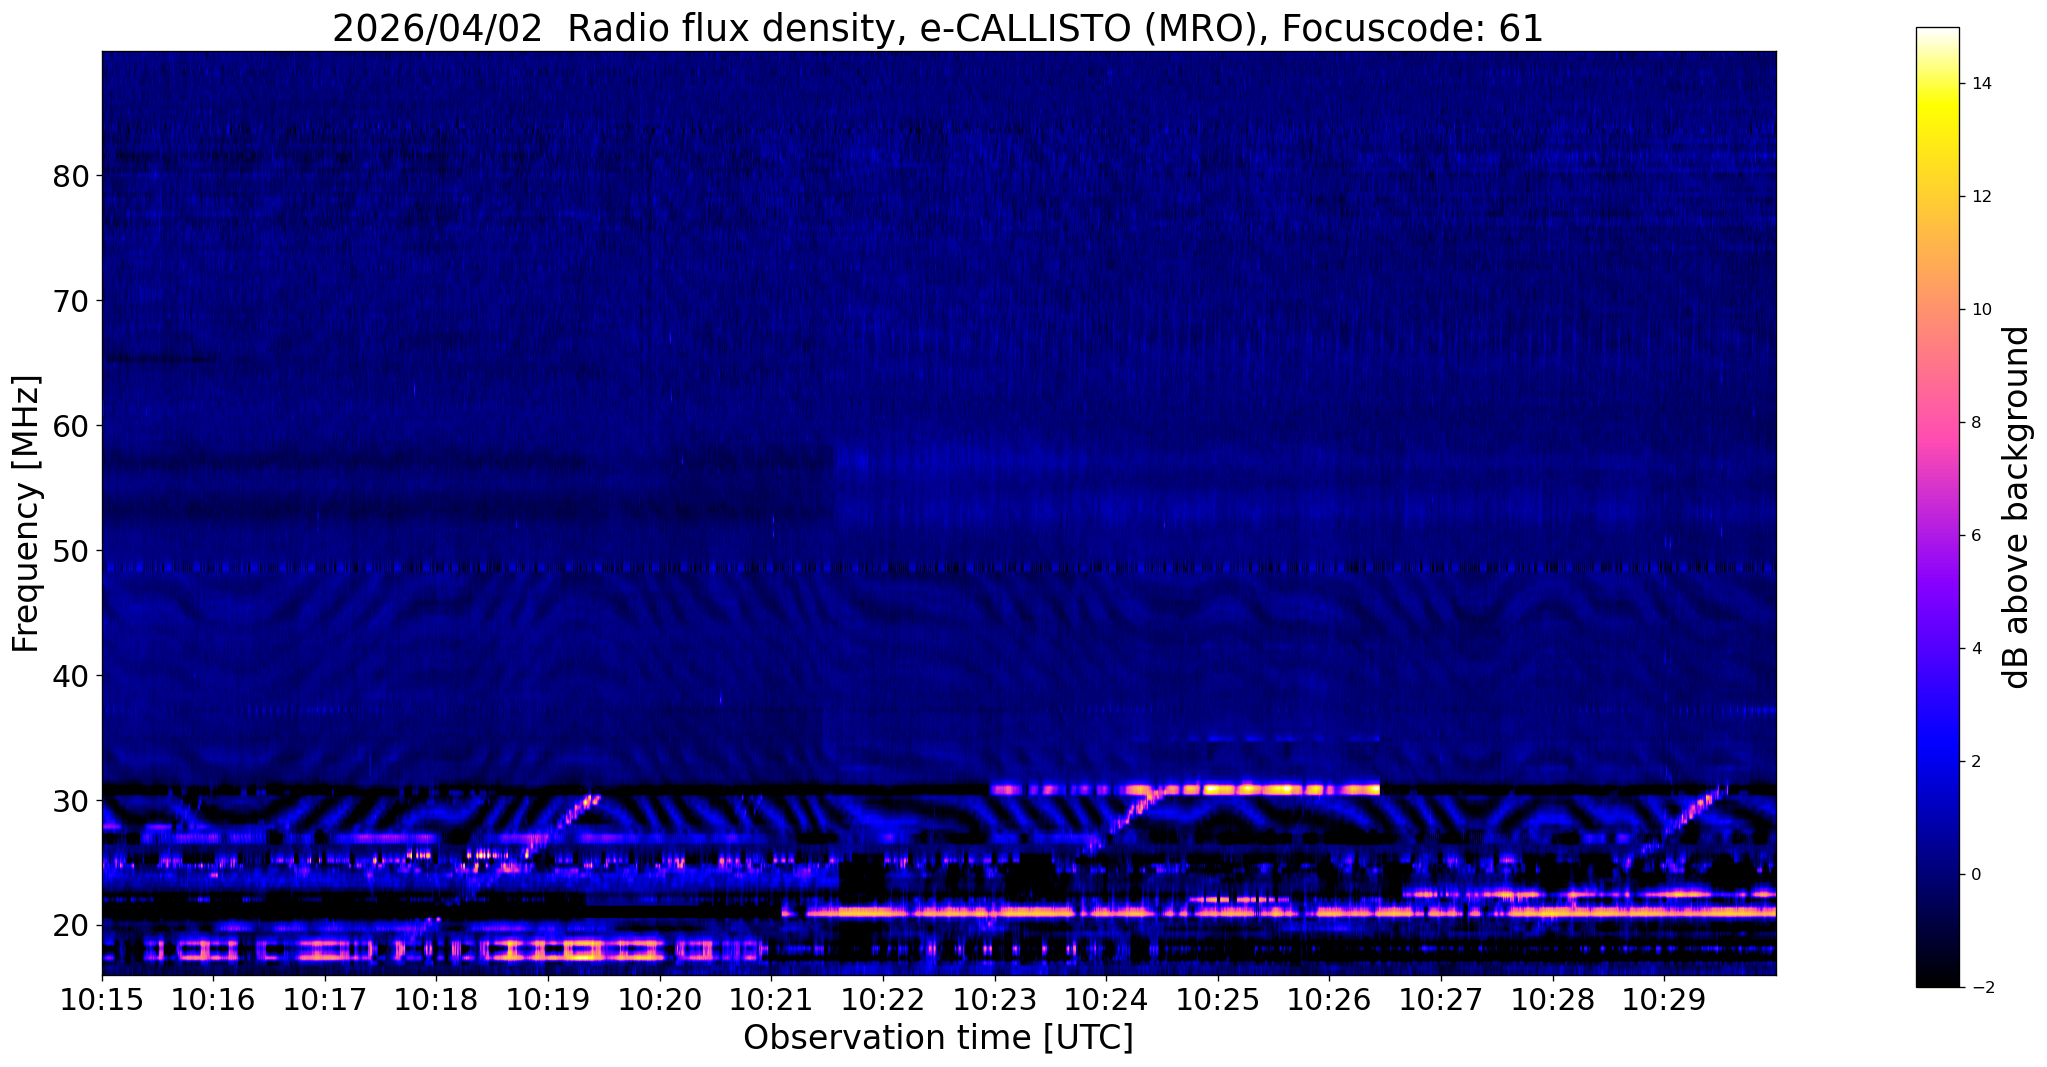2047x1067 pixels.
Task: Click the 20 MHz frequency tick label
Action: pyautogui.click(x=70, y=926)
